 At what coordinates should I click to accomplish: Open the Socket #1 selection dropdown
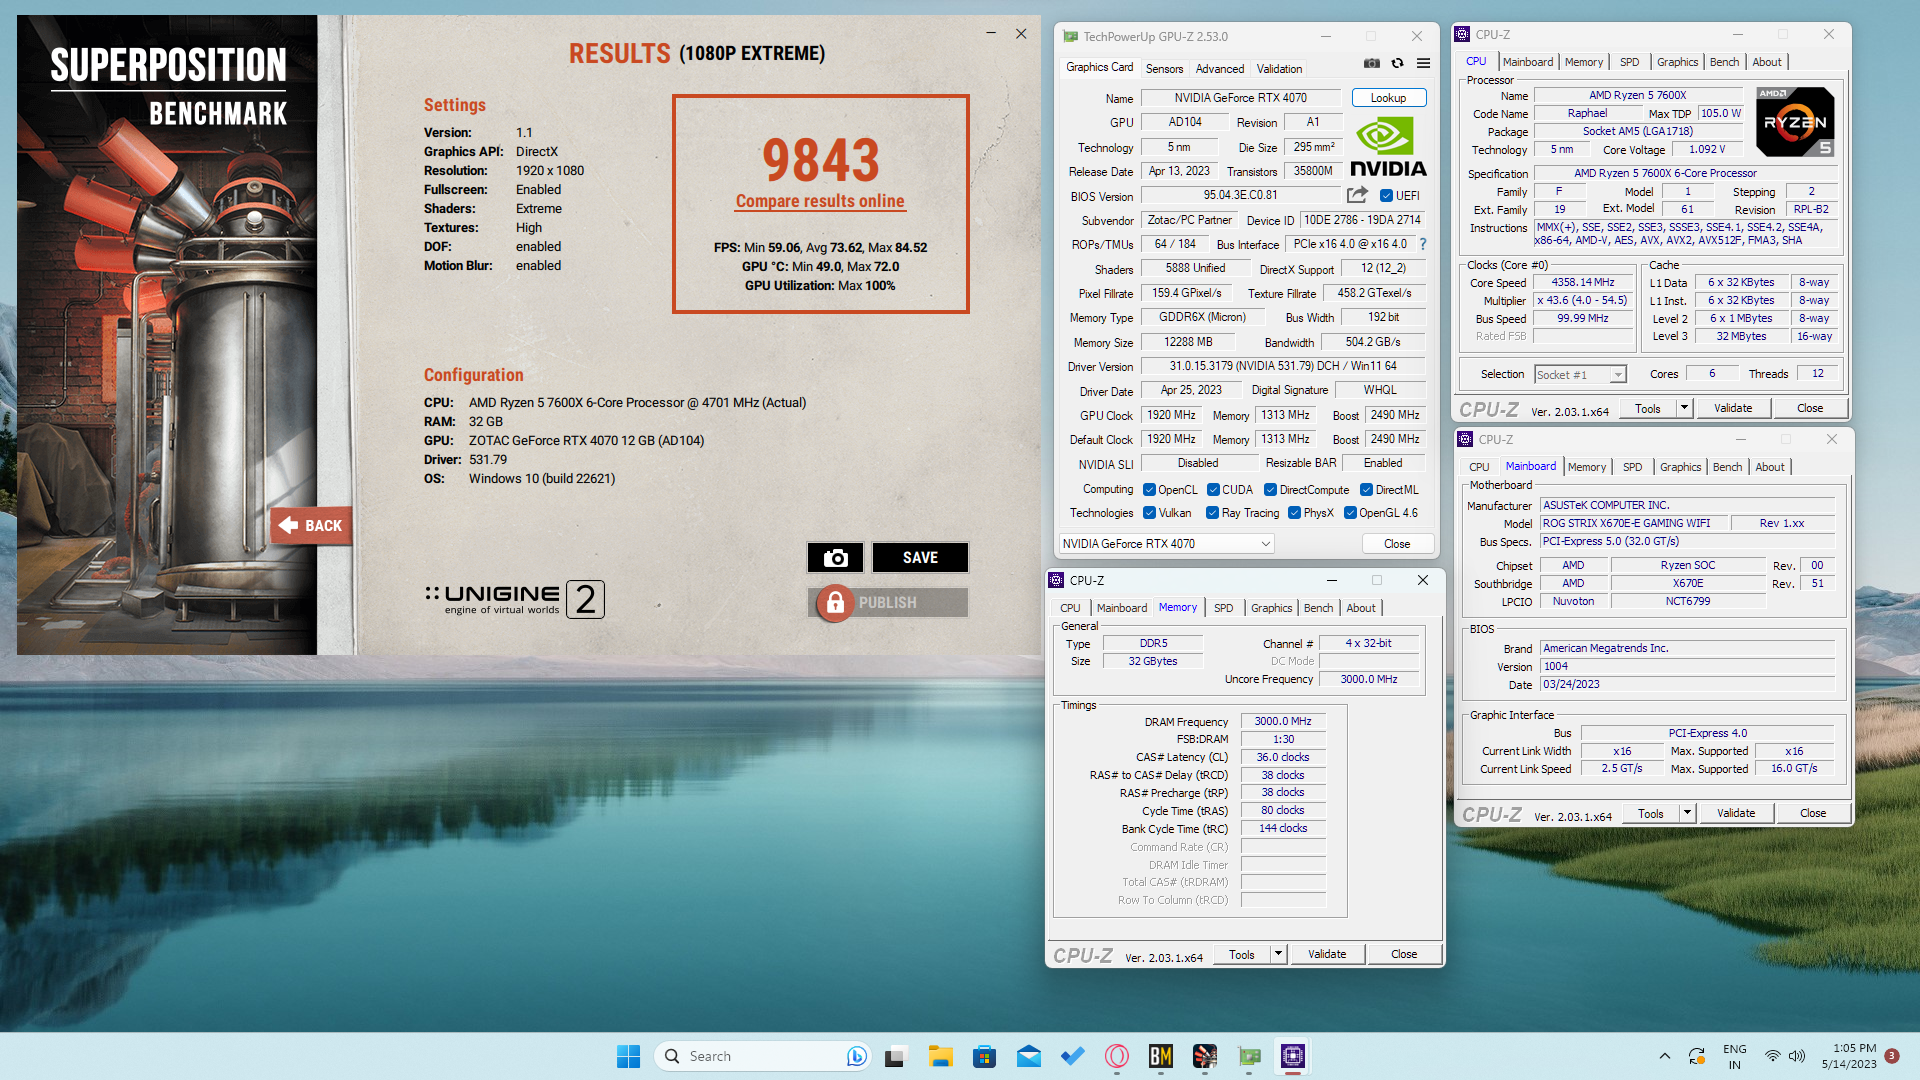tap(1580, 375)
